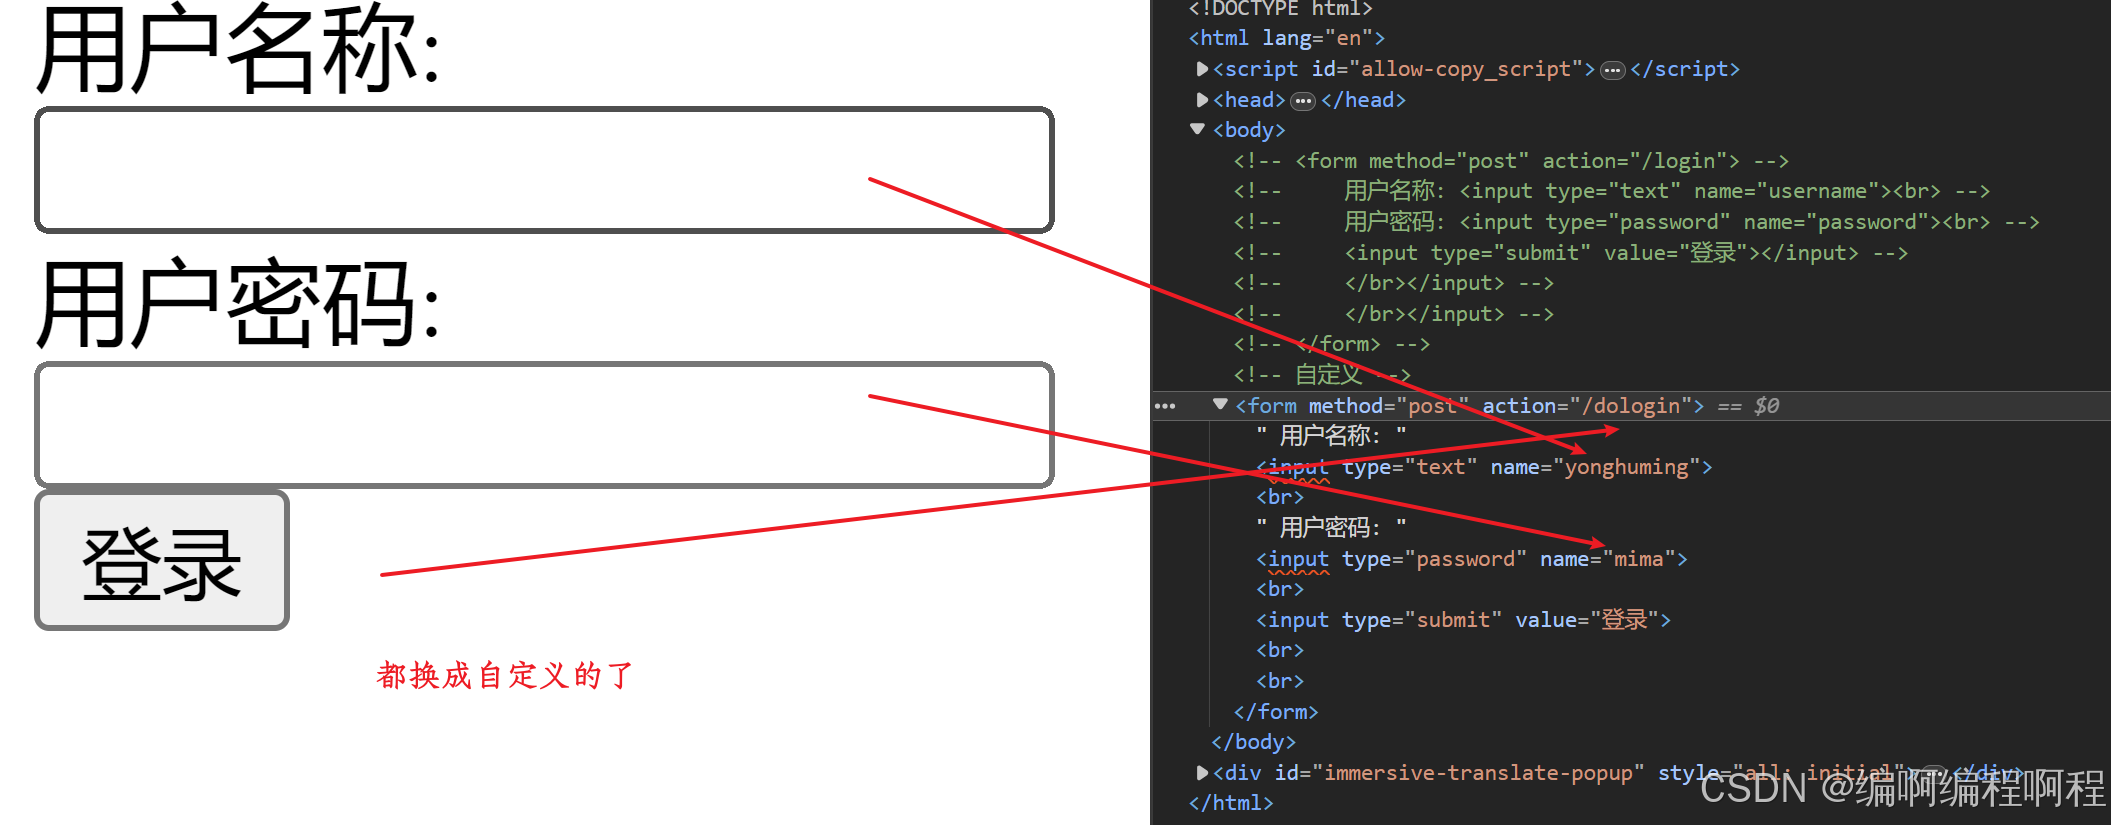This screenshot has width=2111, height=825.
Task: Select the <!DOCTYPE html> line
Action: click(x=1280, y=9)
